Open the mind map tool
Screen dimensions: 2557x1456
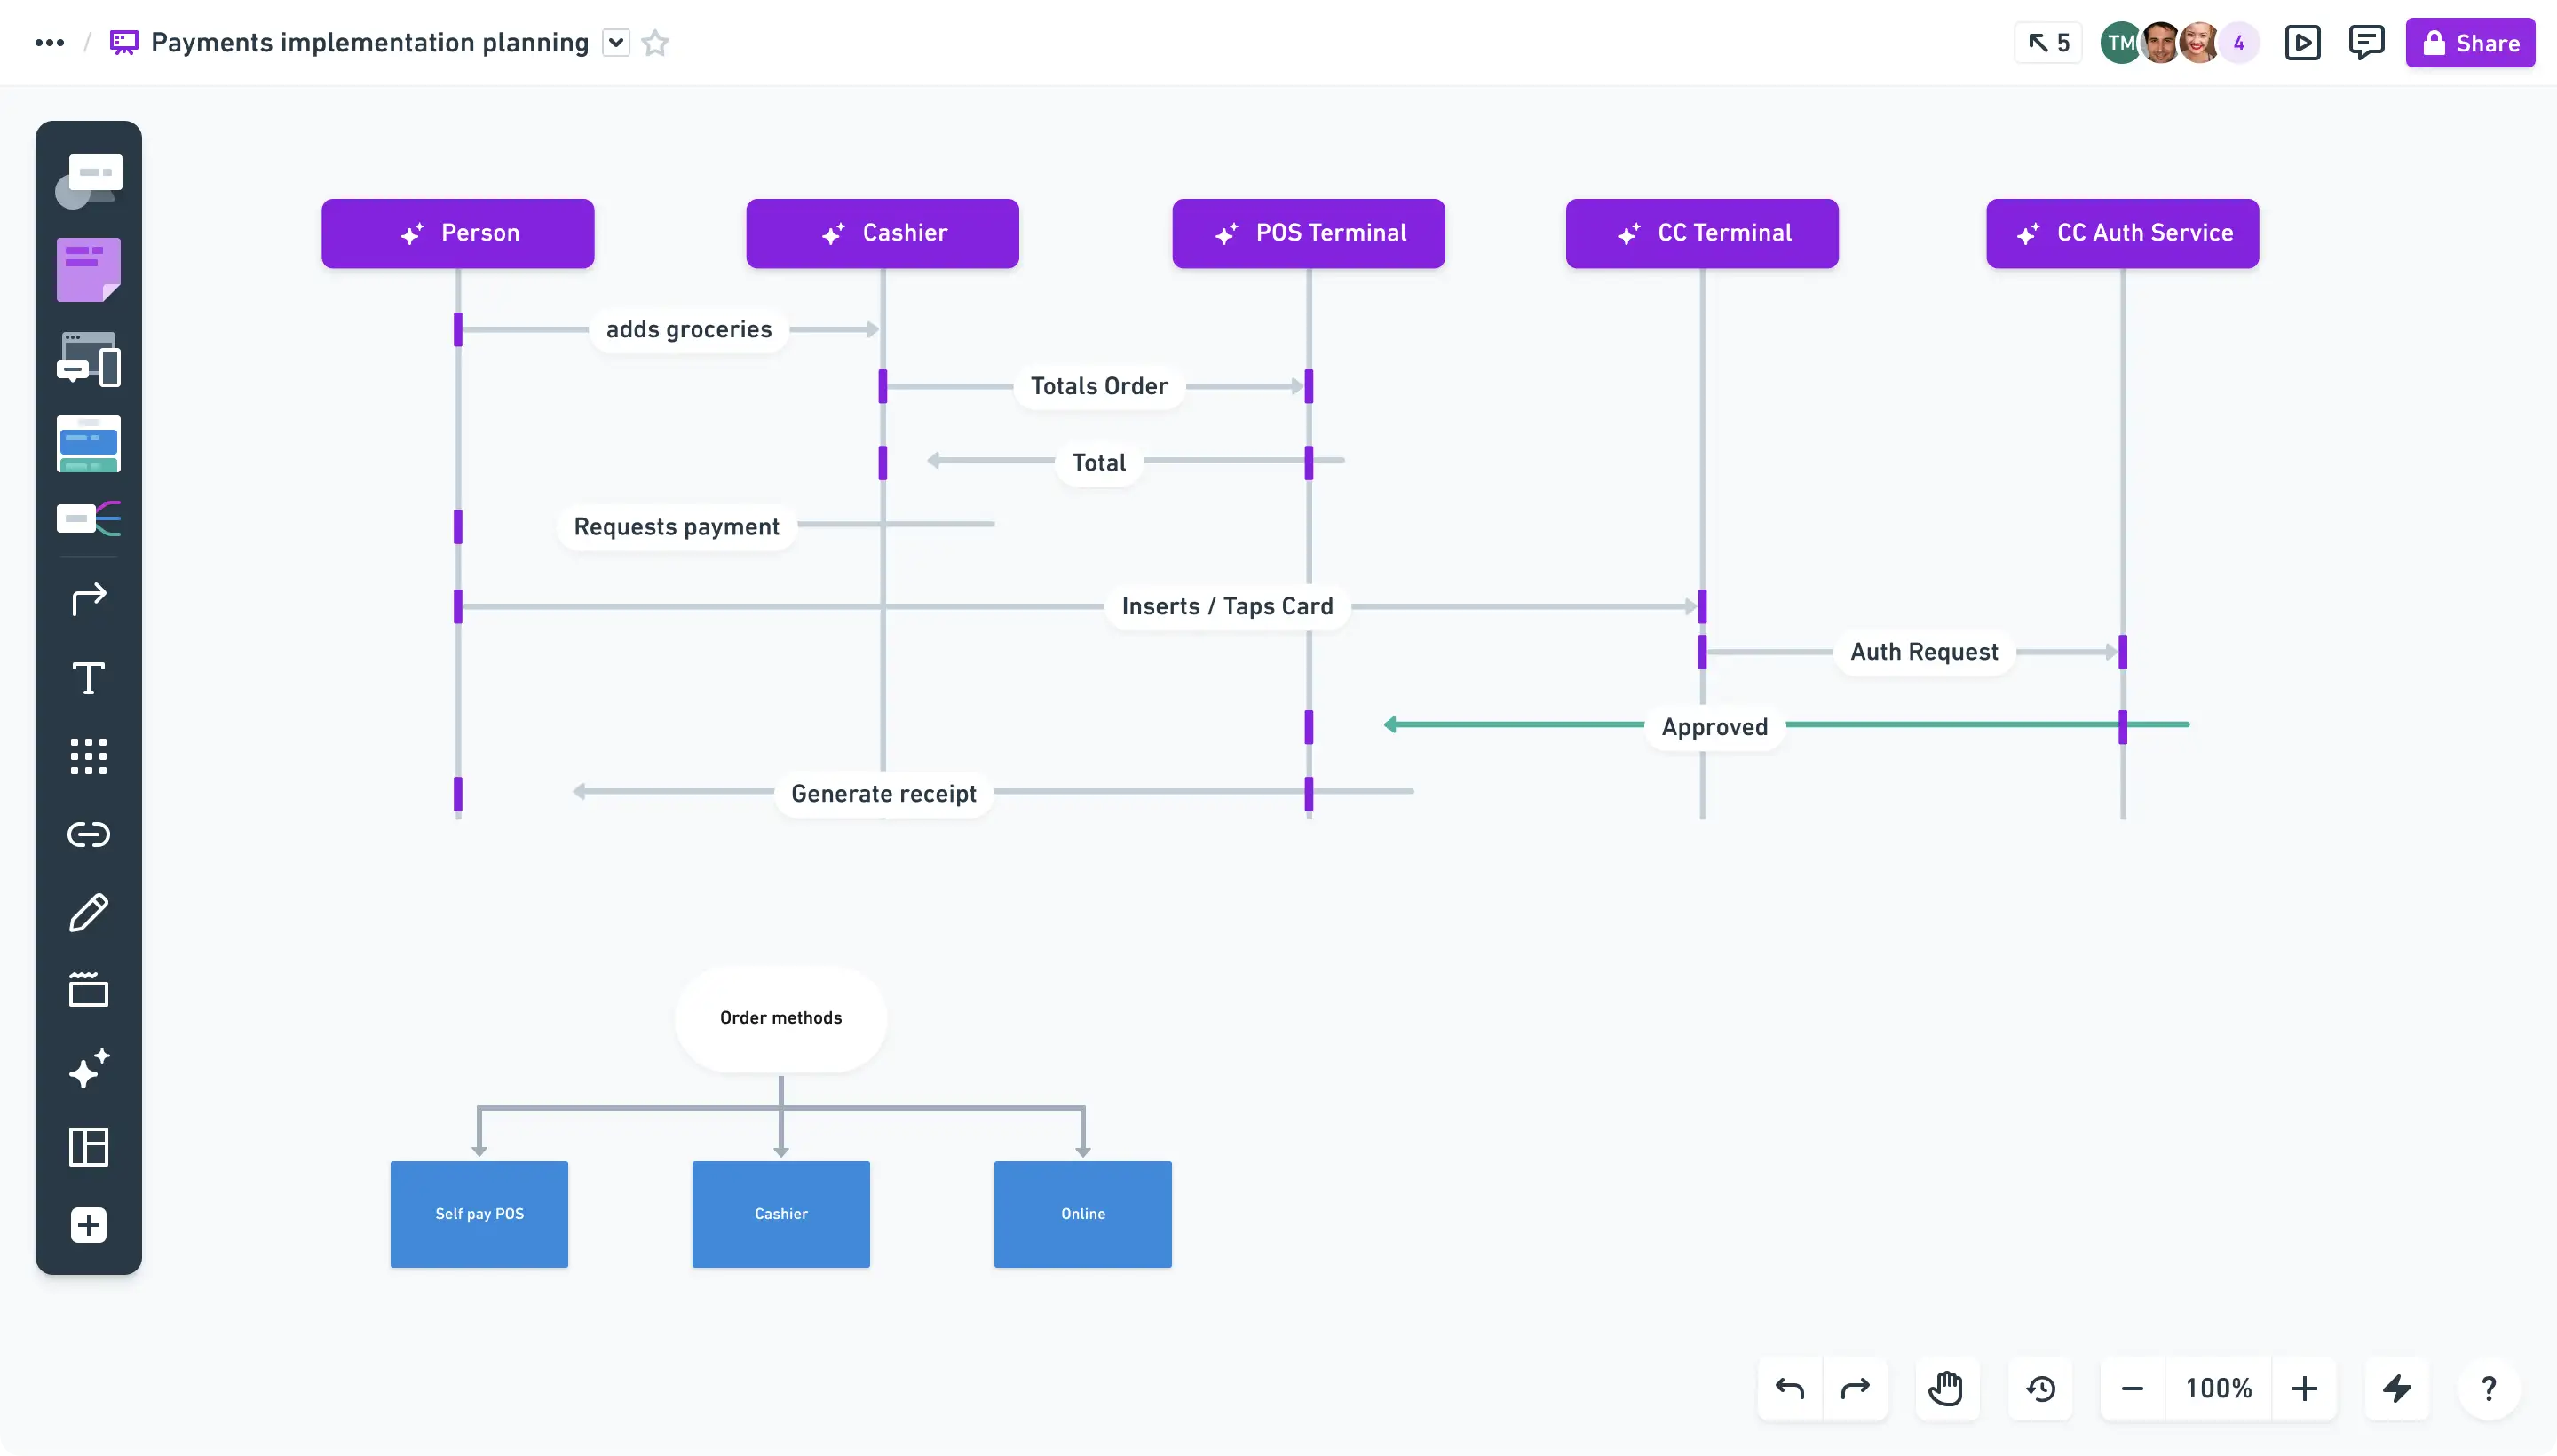click(88, 519)
